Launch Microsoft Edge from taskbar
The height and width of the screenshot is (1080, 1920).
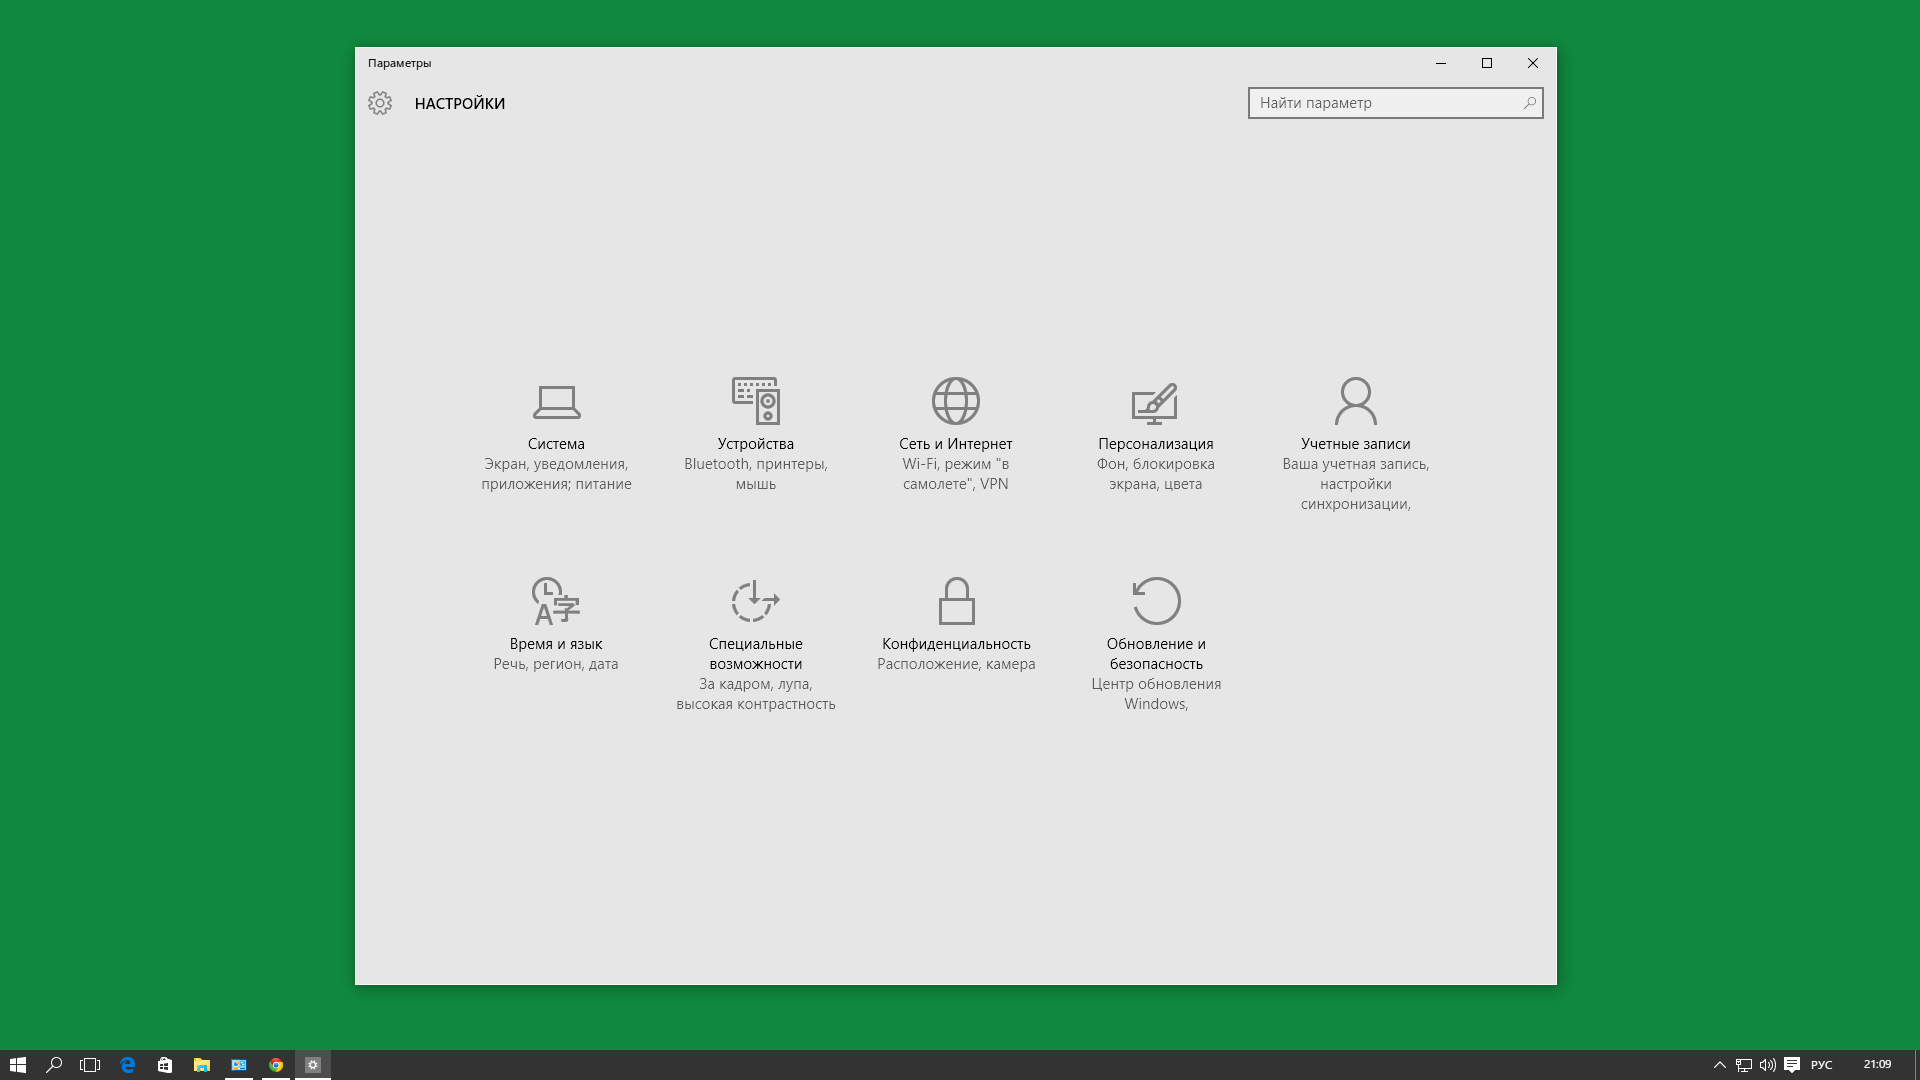[x=128, y=1065]
